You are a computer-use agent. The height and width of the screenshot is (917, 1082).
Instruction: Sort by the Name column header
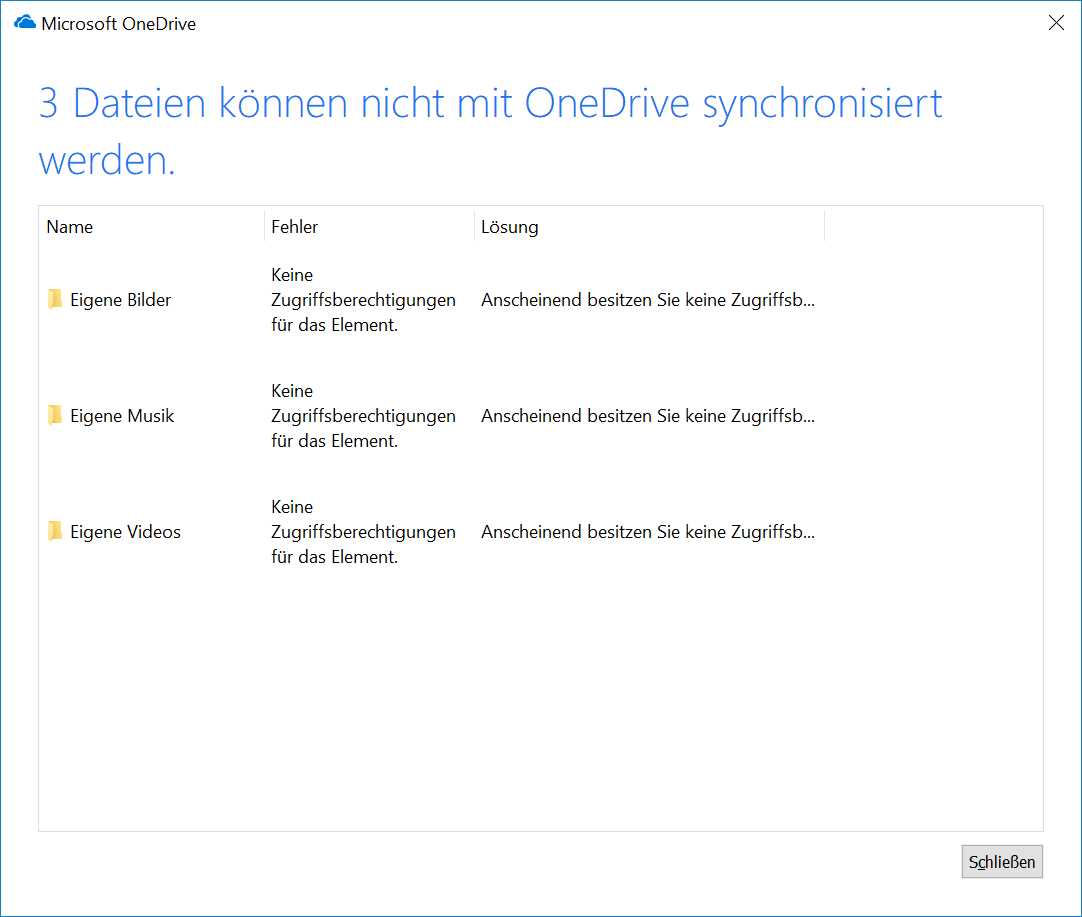click(x=152, y=227)
